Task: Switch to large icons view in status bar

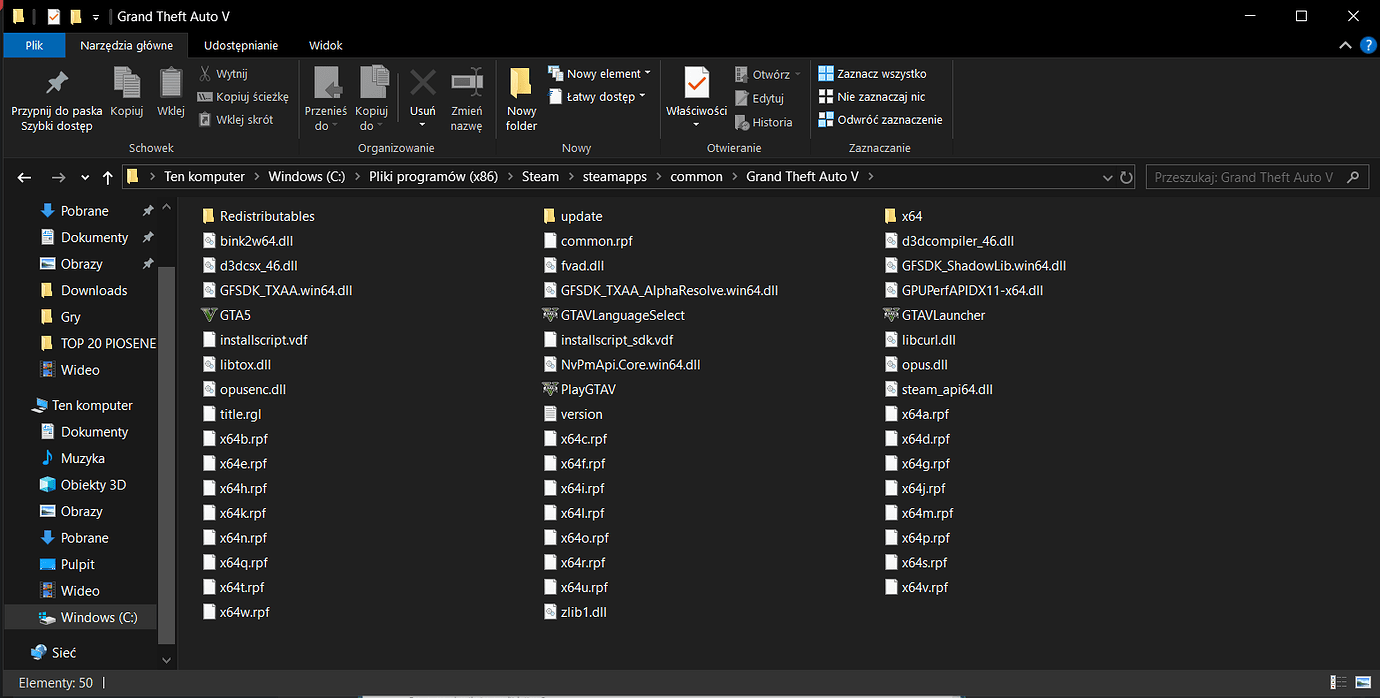Action: coord(1364,682)
